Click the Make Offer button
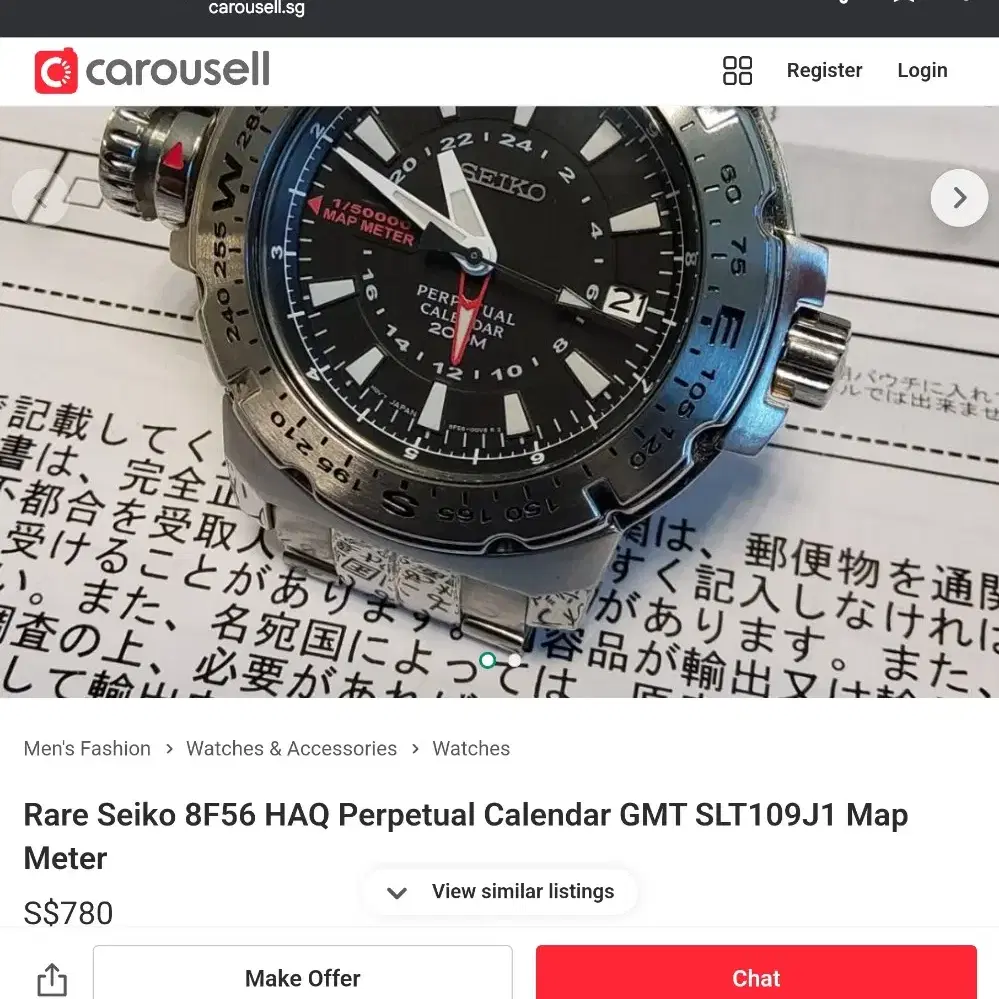This screenshot has height=999, width=999. point(303,977)
